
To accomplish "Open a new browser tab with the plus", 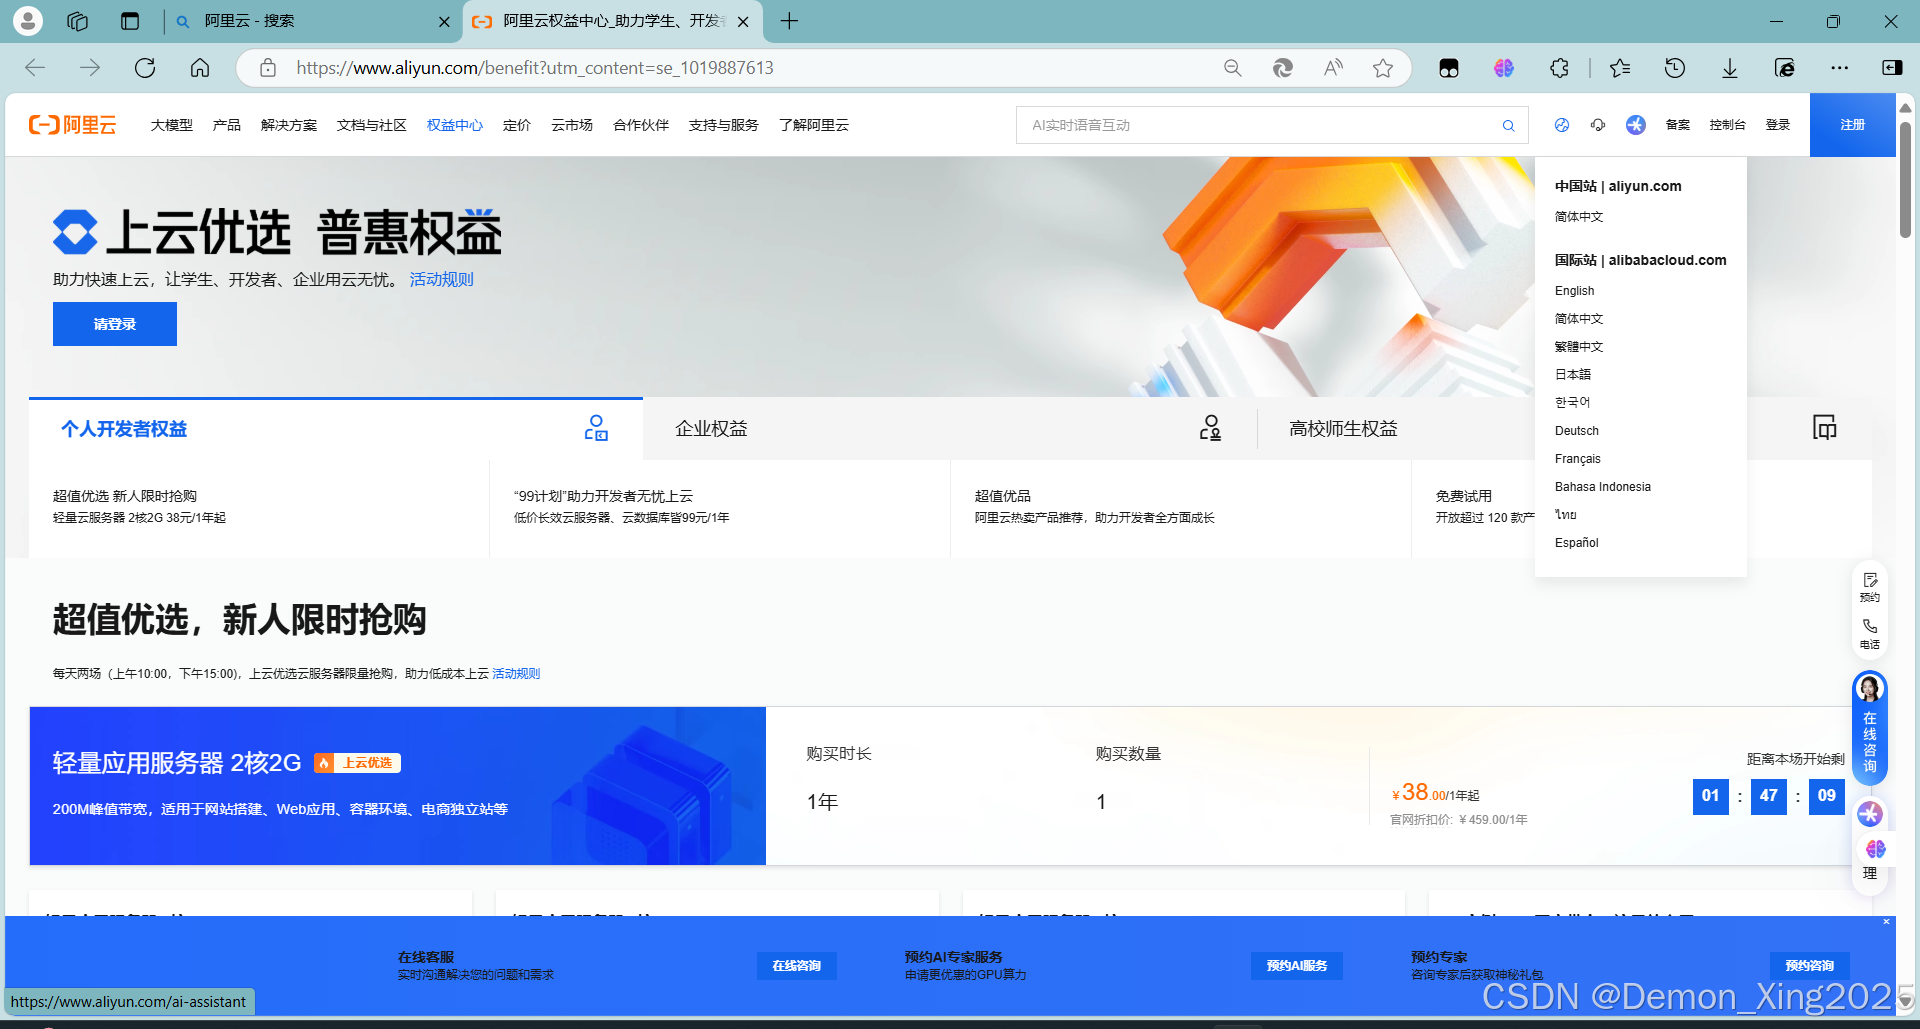I will click(x=789, y=21).
